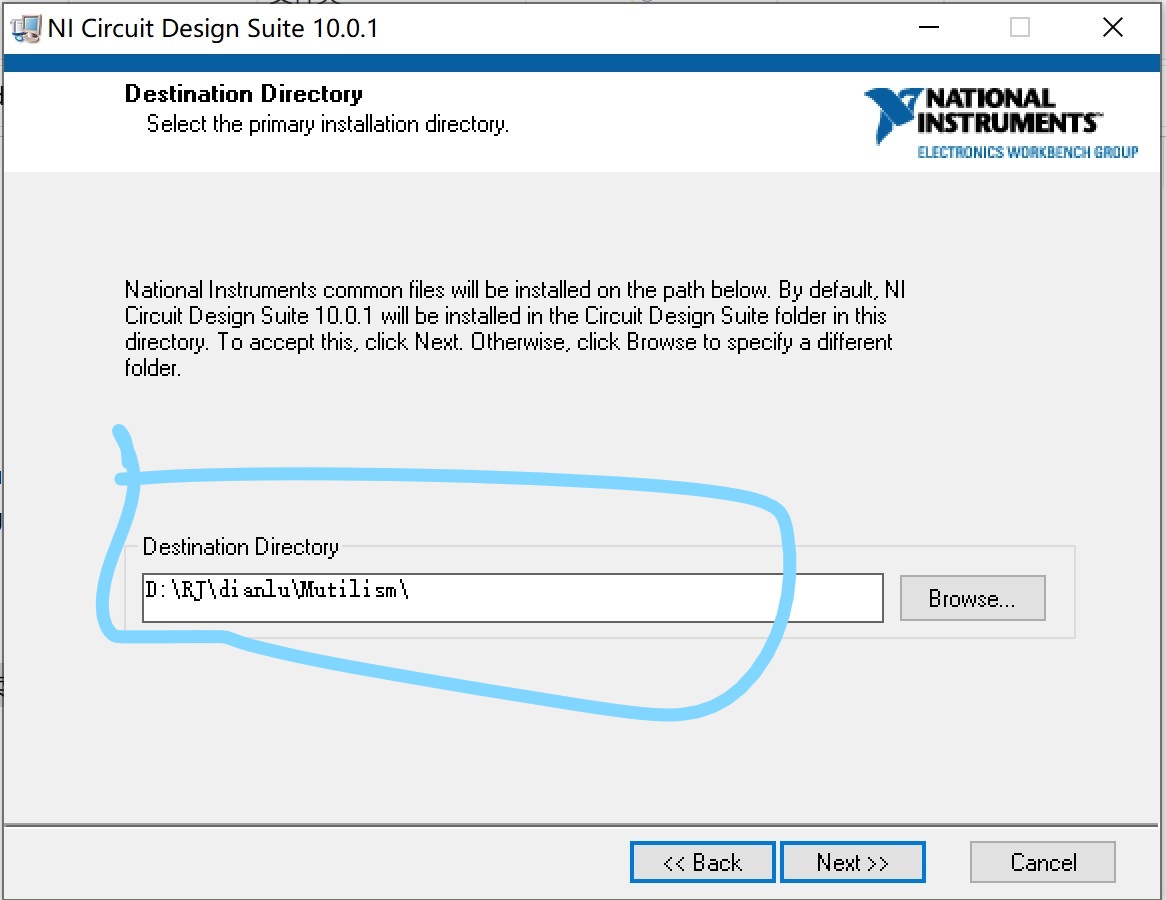
Task: Open the Browse... folder picker
Action: [972, 598]
